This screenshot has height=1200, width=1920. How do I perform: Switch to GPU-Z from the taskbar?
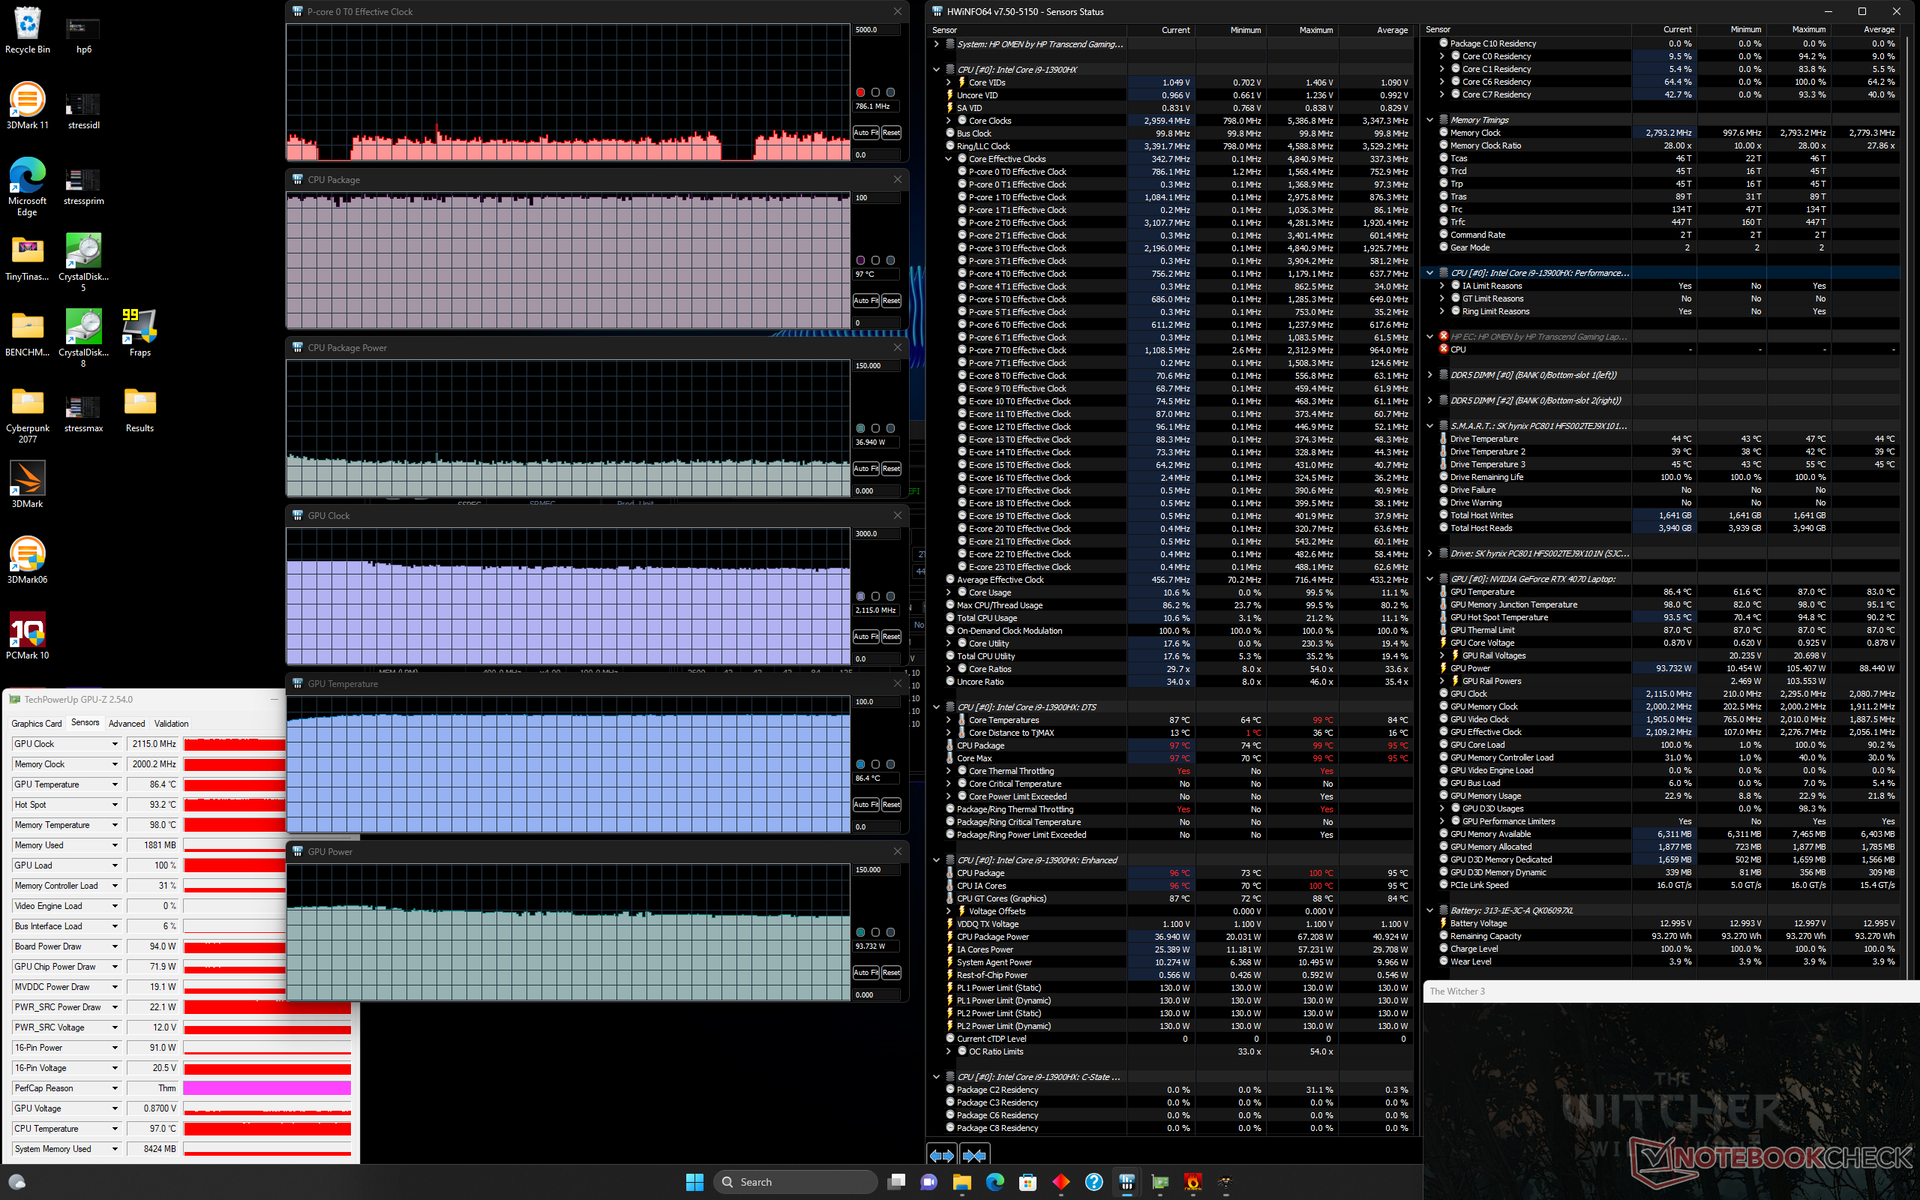pyautogui.click(x=1160, y=1182)
